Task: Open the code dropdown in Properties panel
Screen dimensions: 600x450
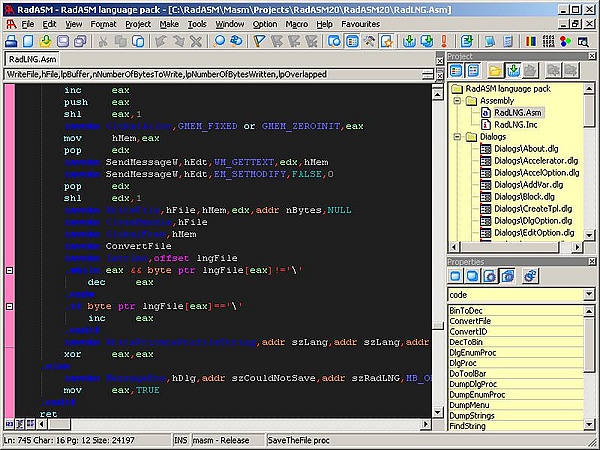Action: (x=591, y=295)
